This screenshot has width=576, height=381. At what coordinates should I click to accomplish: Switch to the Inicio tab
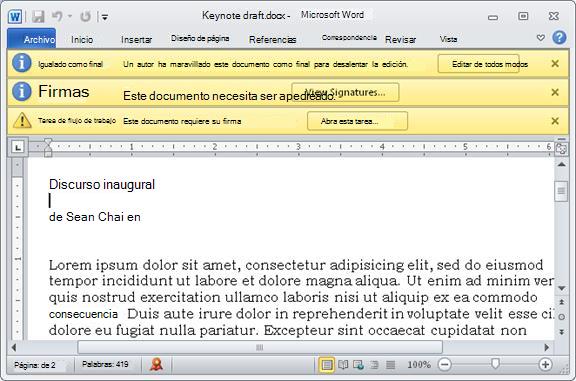82,39
